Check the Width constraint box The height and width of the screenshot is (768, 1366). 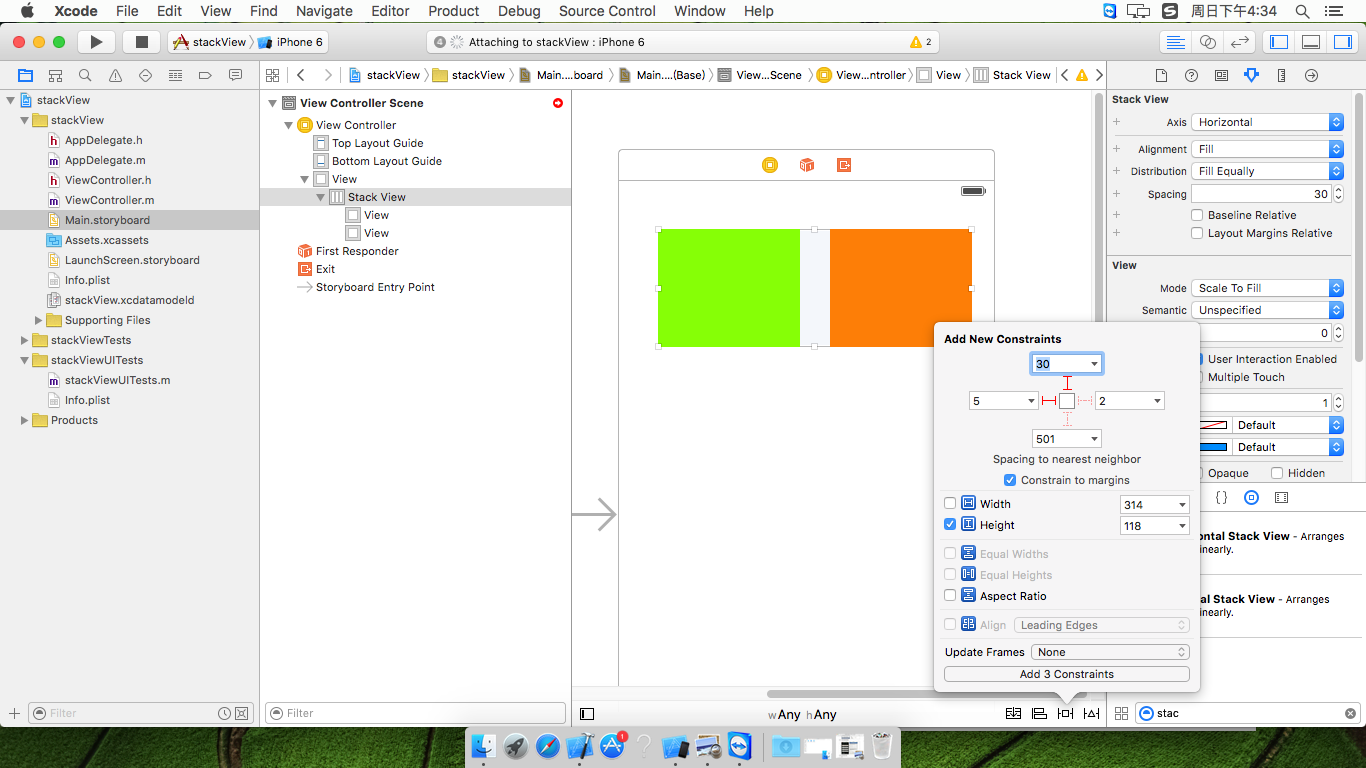950,504
